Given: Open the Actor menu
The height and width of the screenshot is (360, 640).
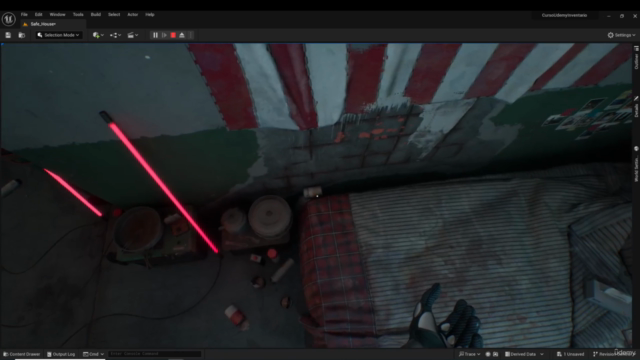Looking at the screenshot, I should tap(133, 15).
